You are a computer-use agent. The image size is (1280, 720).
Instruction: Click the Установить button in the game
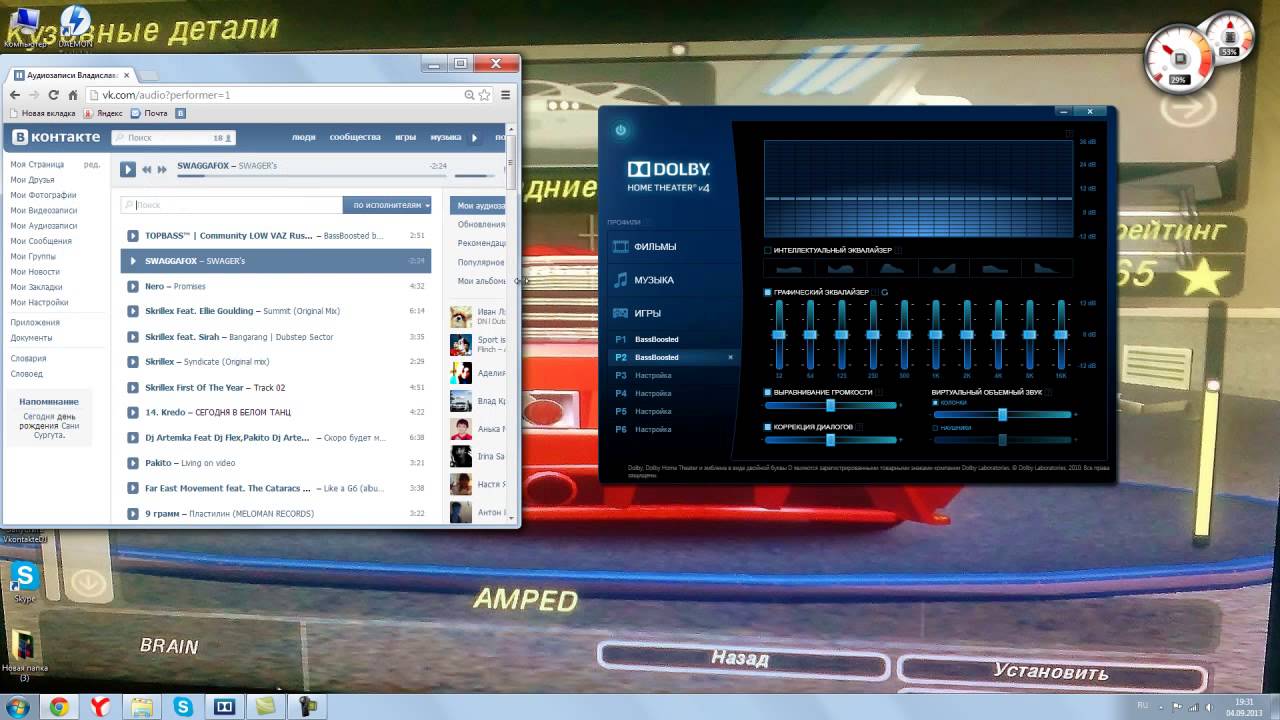click(x=1050, y=673)
